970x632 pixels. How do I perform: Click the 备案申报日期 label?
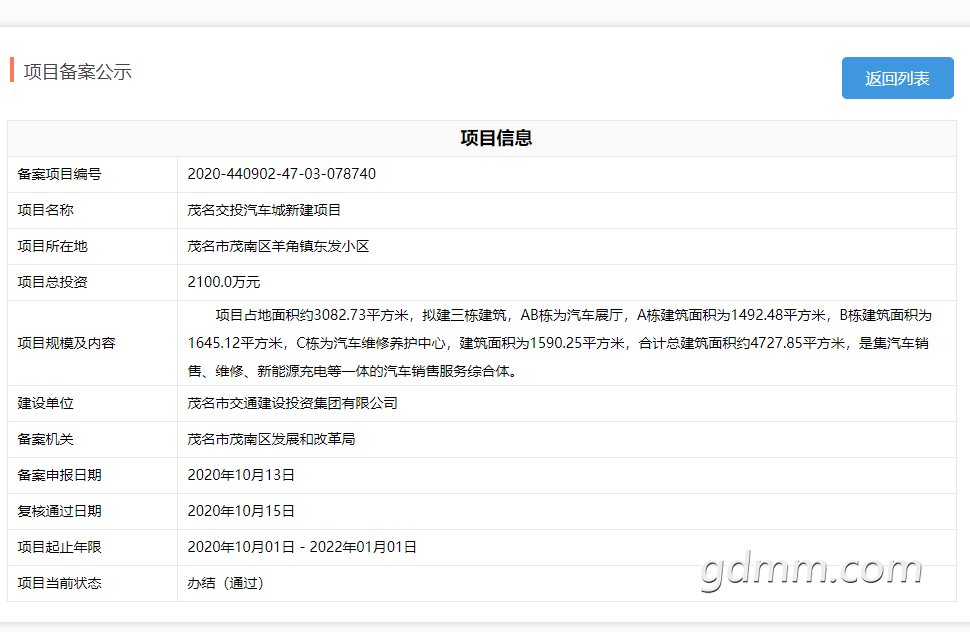tap(59, 475)
